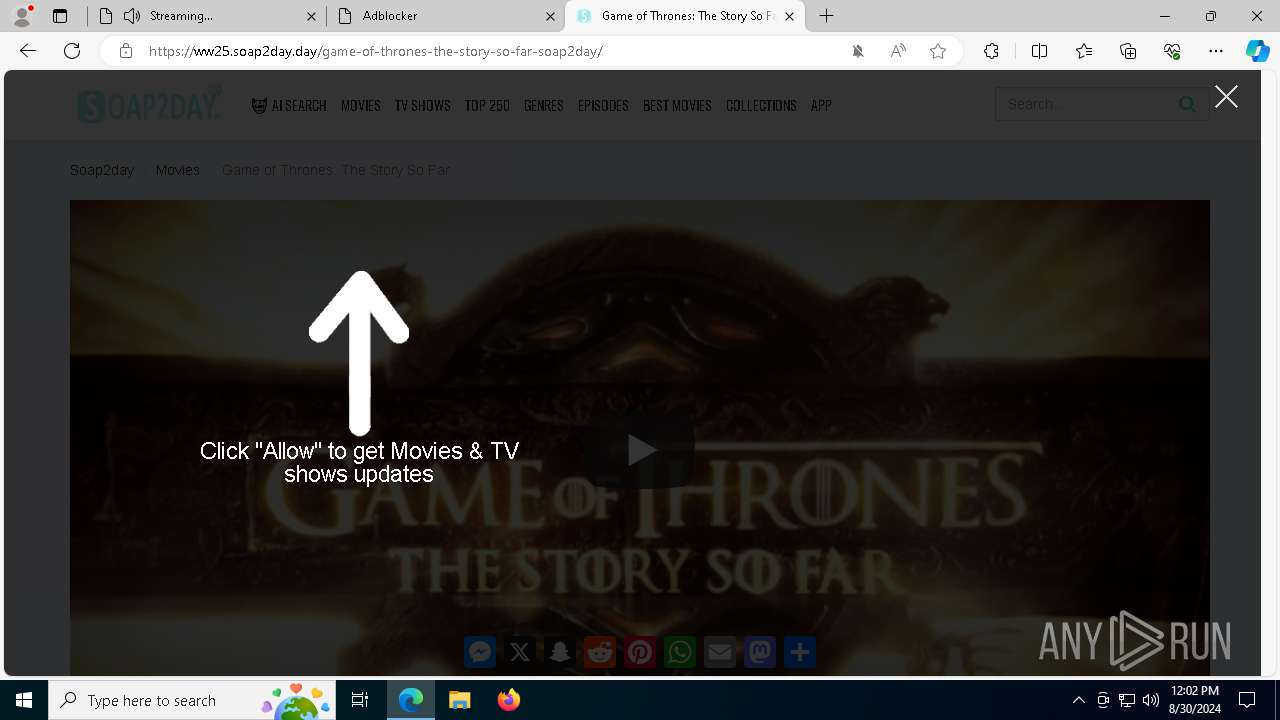The image size is (1280, 720).
Task: Show hidden system tray icons
Action: (x=1078, y=700)
